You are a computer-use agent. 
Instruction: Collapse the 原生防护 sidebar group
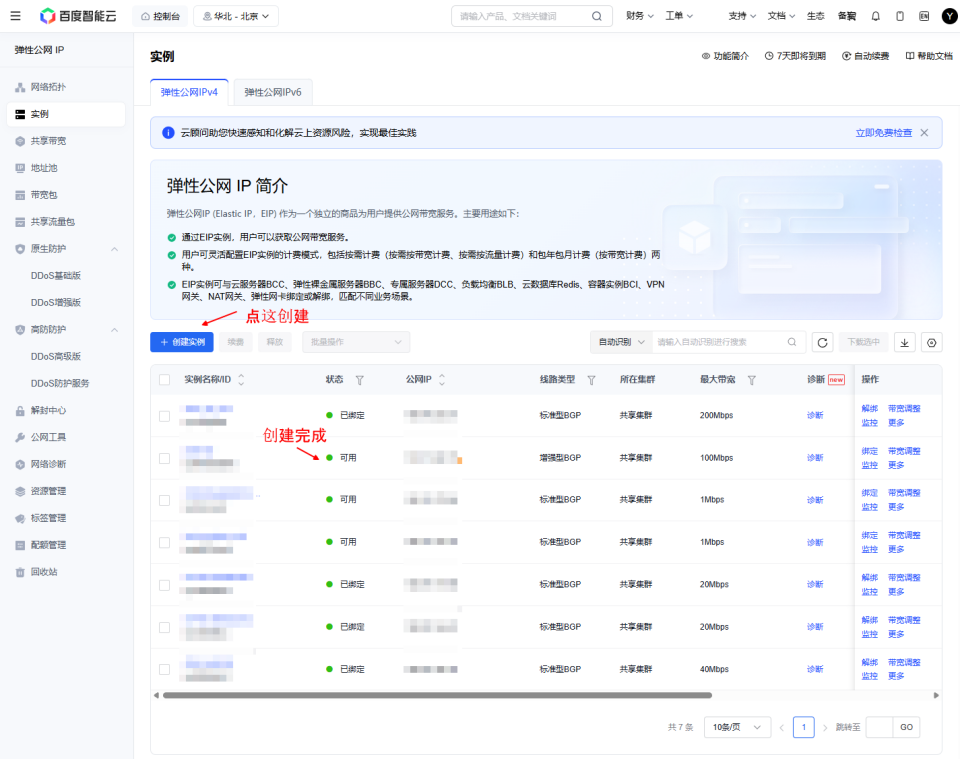point(114,249)
